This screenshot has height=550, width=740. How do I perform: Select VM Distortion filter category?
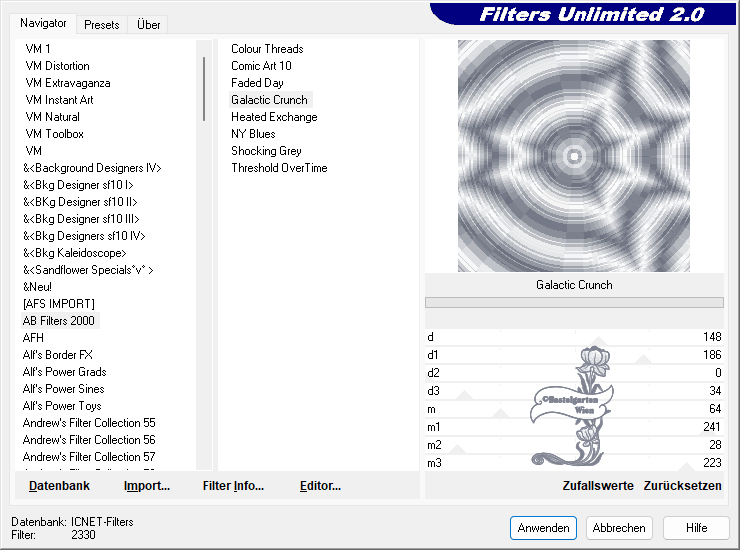coord(57,66)
